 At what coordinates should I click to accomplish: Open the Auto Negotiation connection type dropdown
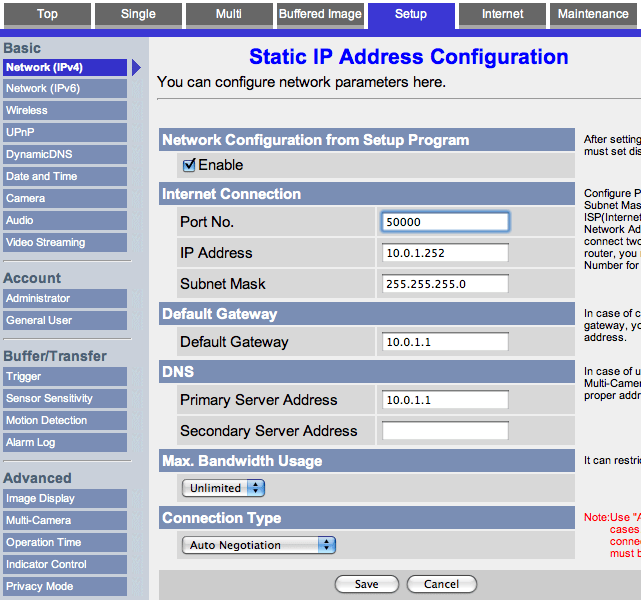pos(259,545)
